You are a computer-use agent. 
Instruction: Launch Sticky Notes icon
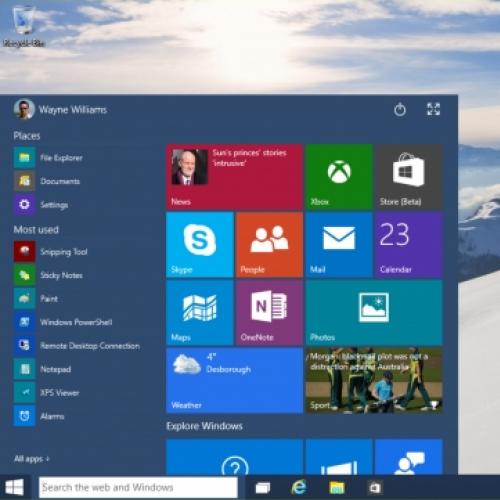click(x=24, y=275)
